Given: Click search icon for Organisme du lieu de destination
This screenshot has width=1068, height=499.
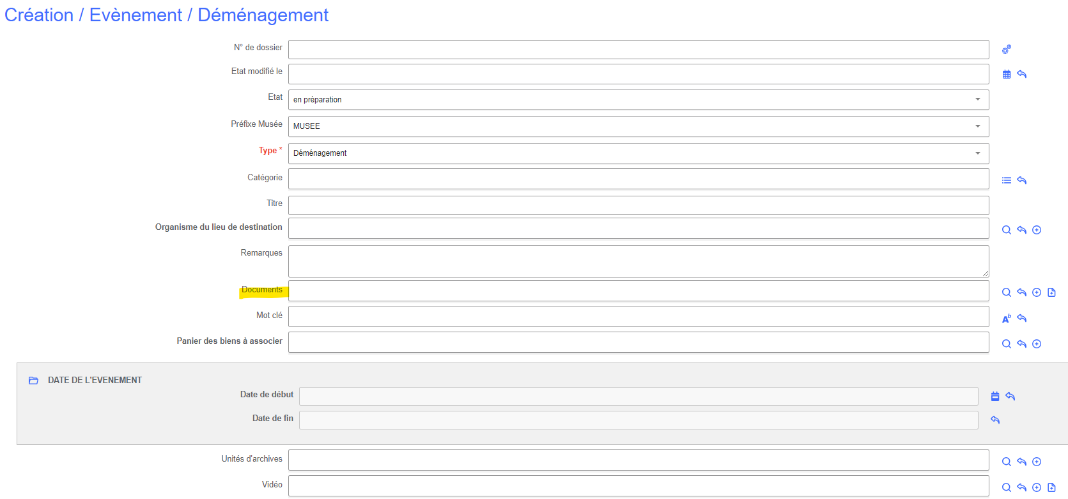Looking at the screenshot, I should (x=1007, y=229).
